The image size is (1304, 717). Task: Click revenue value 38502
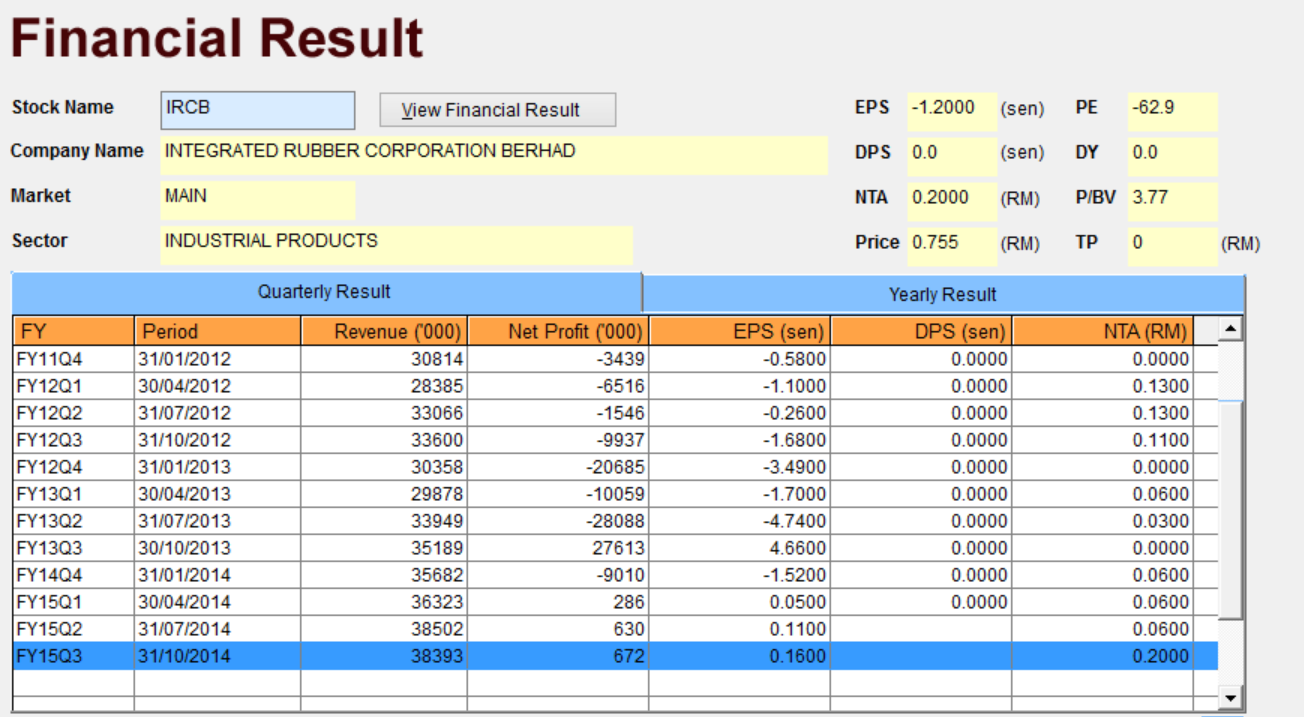tap(384, 629)
